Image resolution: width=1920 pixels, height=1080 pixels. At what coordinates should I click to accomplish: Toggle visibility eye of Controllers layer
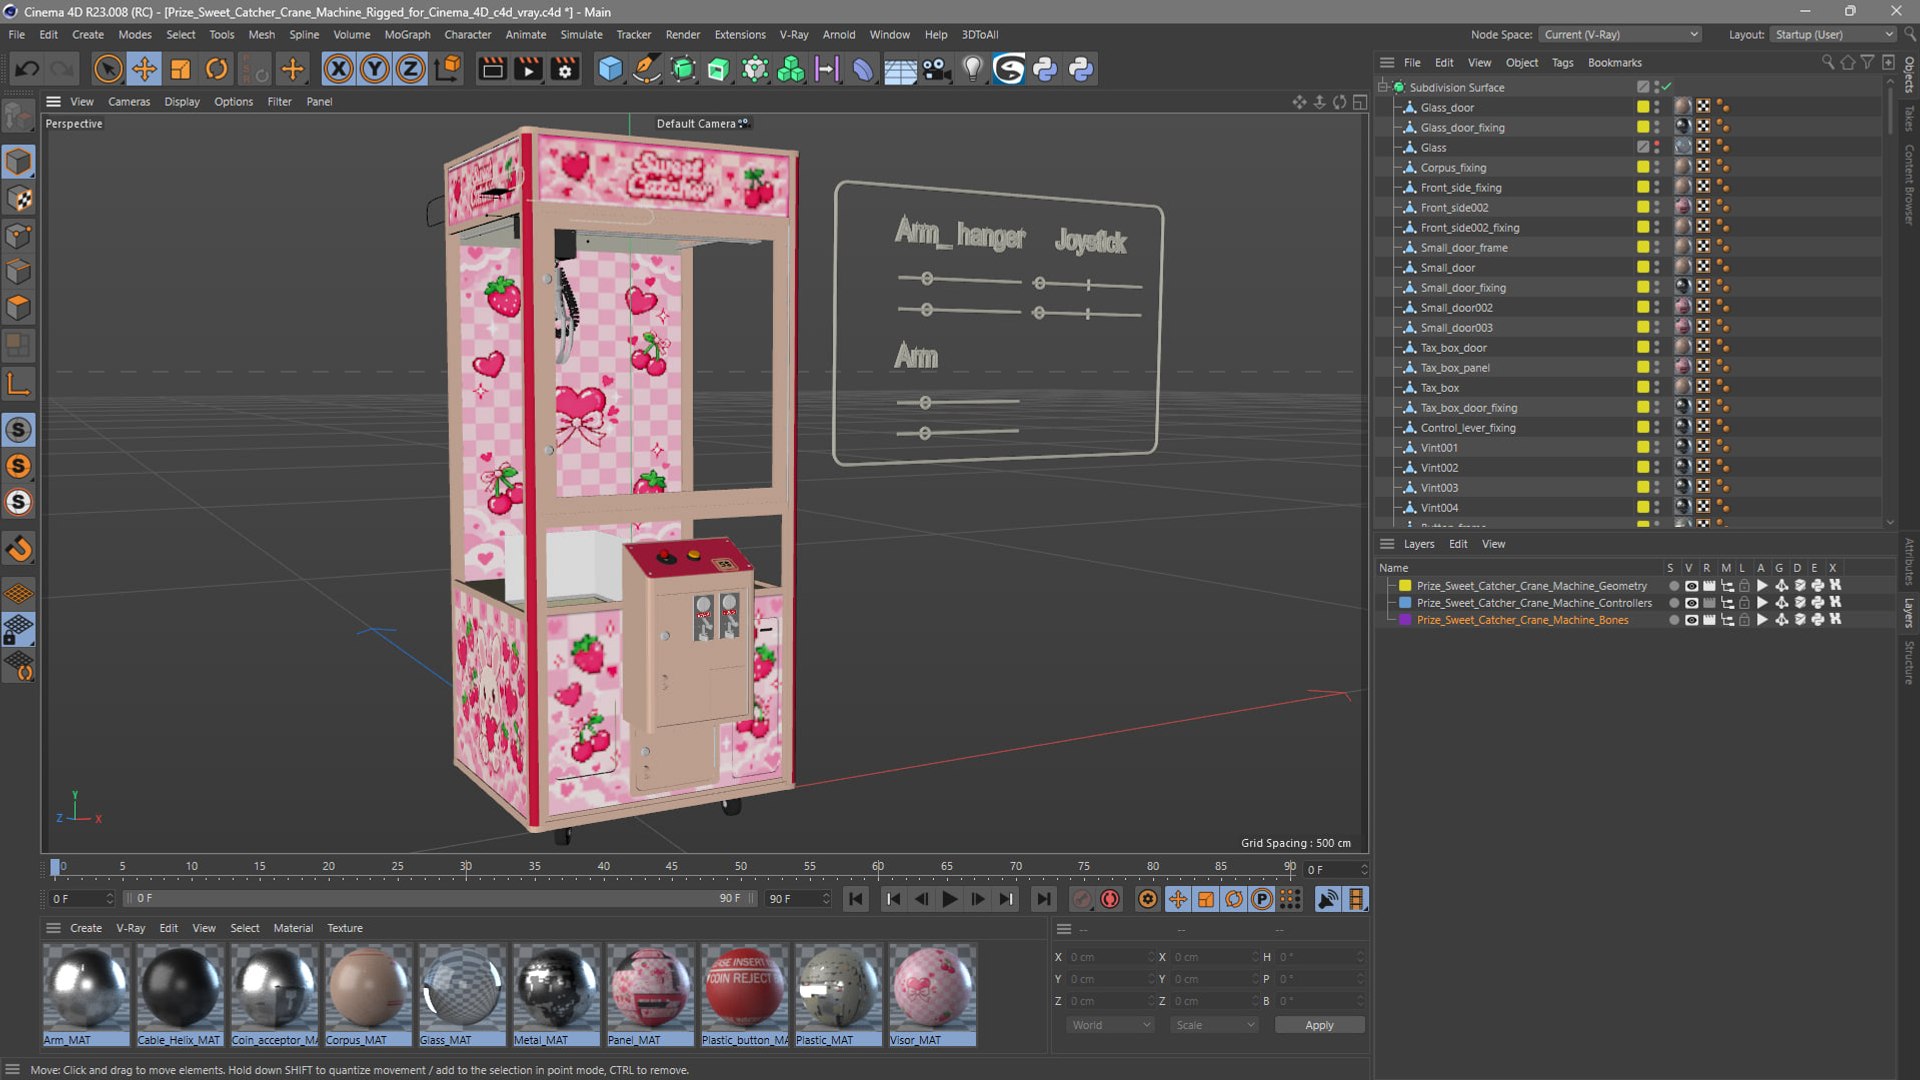1691,603
